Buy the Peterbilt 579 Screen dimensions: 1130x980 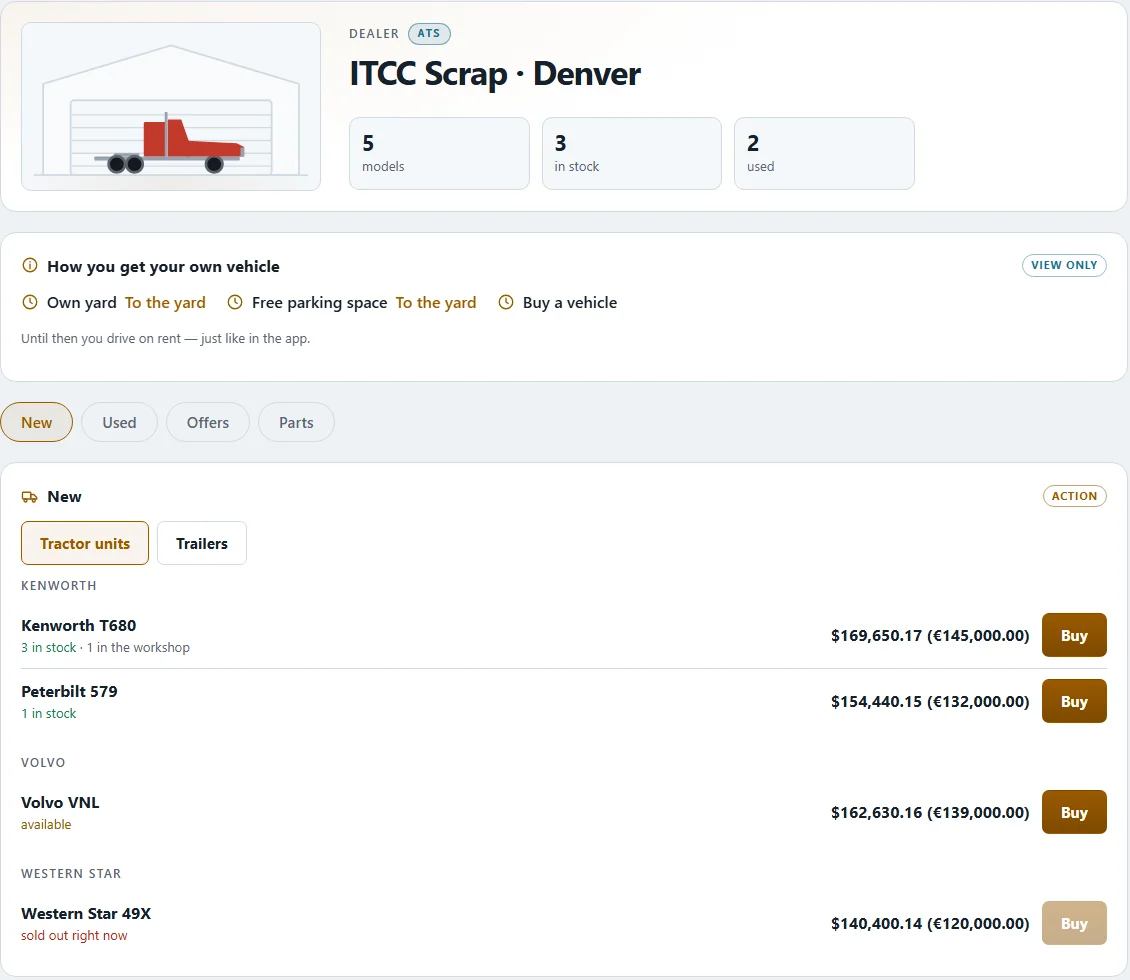tap(1074, 701)
